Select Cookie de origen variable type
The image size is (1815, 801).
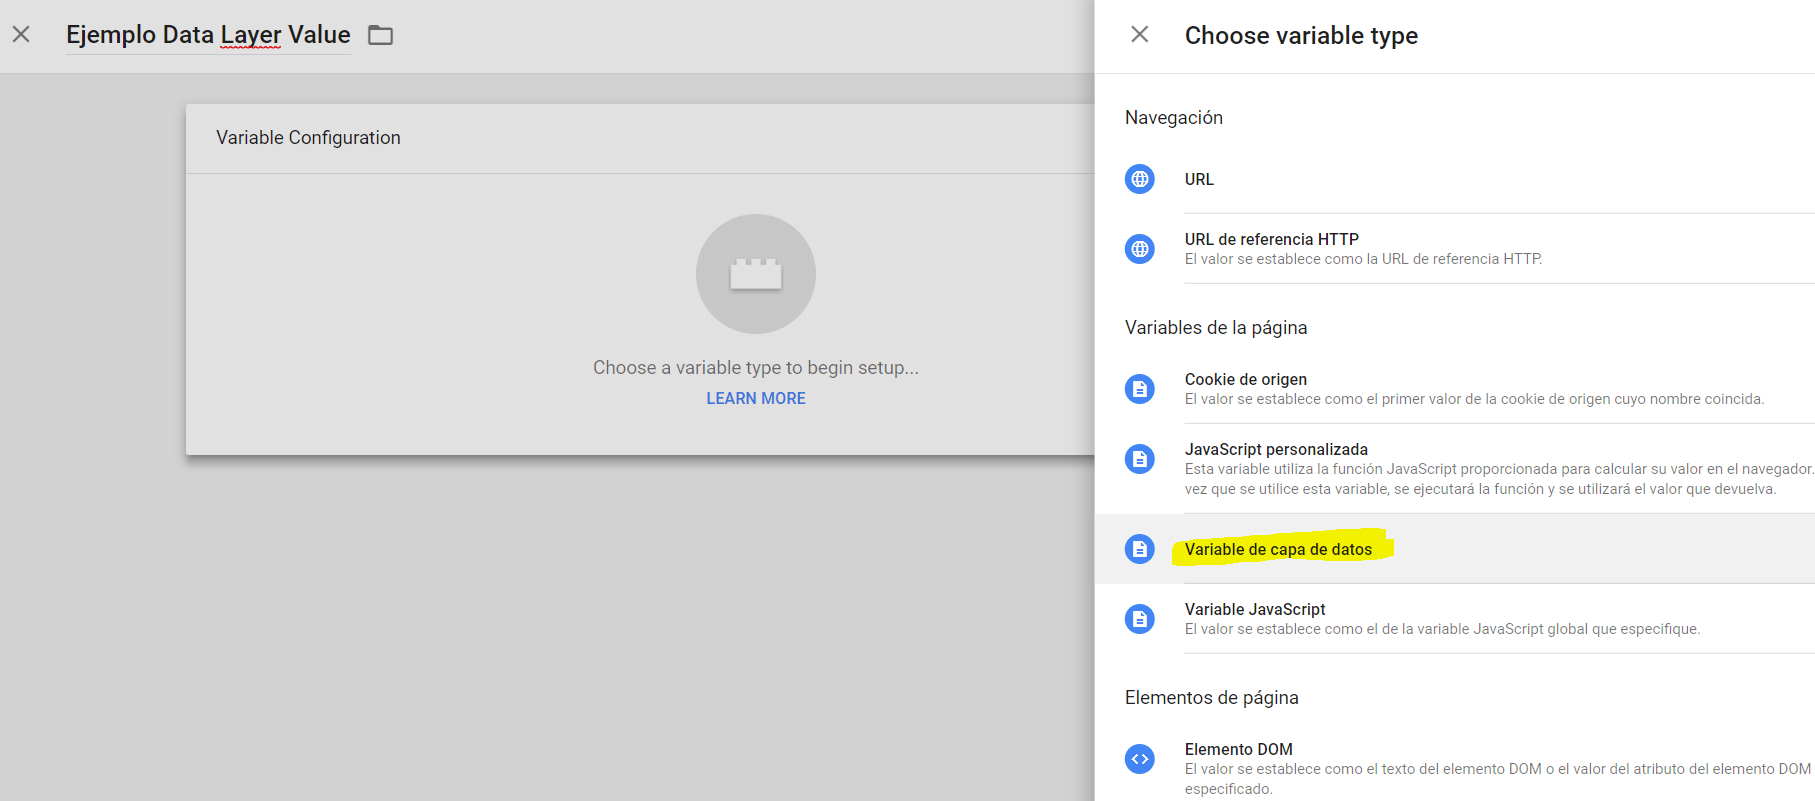coord(1455,389)
